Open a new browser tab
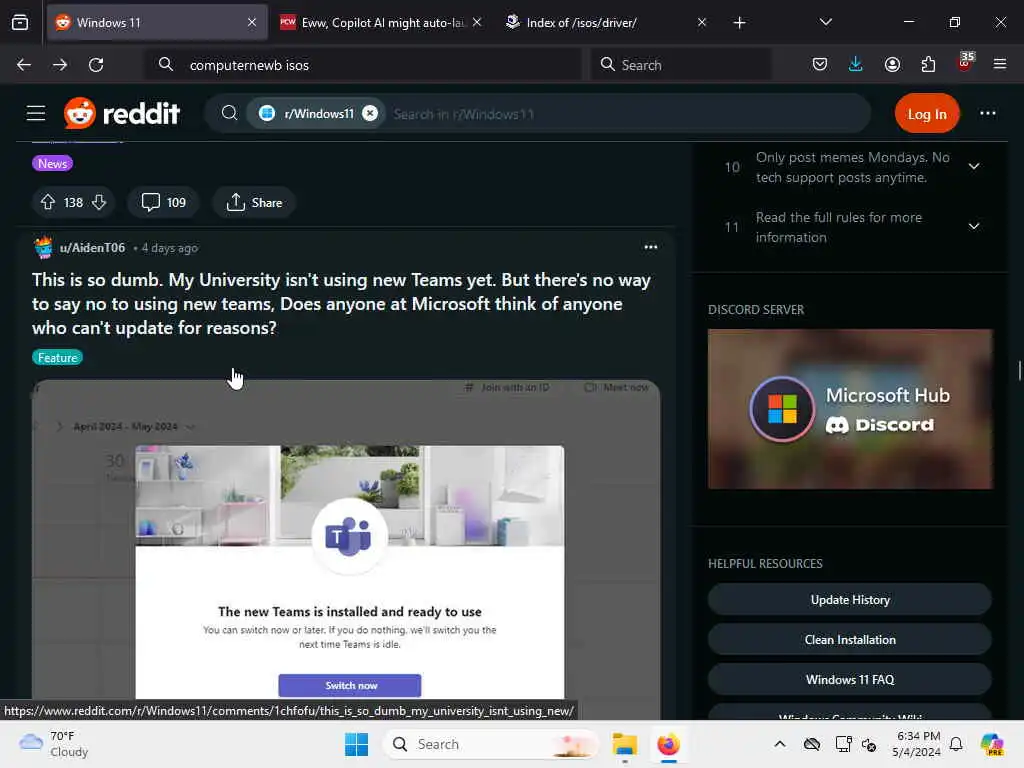 pyautogui.click(x=739, y=23)
